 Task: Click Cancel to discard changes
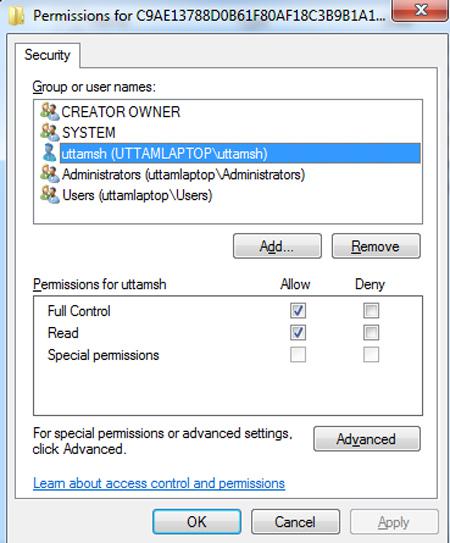click(x=295, y=522)
